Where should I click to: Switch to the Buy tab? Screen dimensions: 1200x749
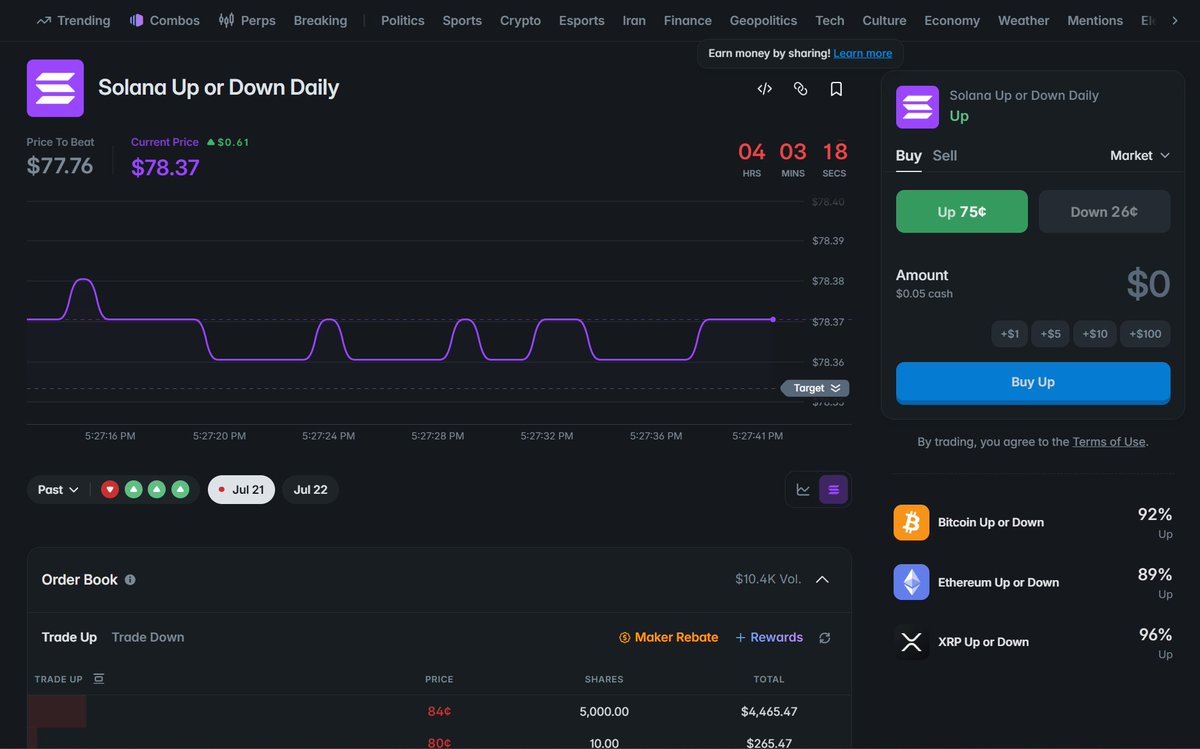[909, 155]
